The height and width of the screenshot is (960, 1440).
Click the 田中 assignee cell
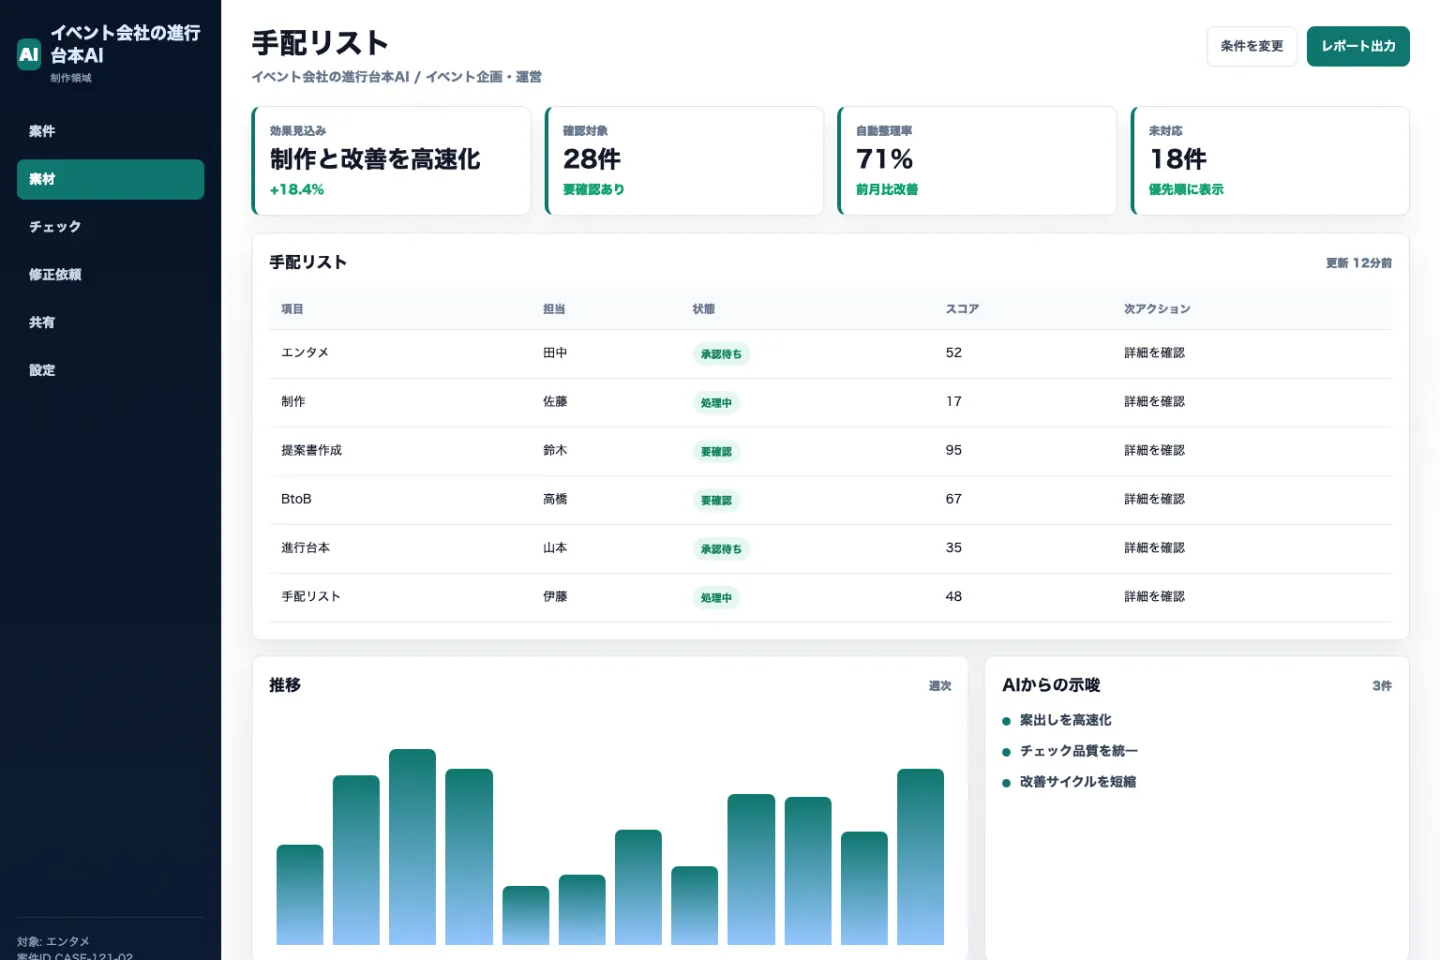[555, 353]
